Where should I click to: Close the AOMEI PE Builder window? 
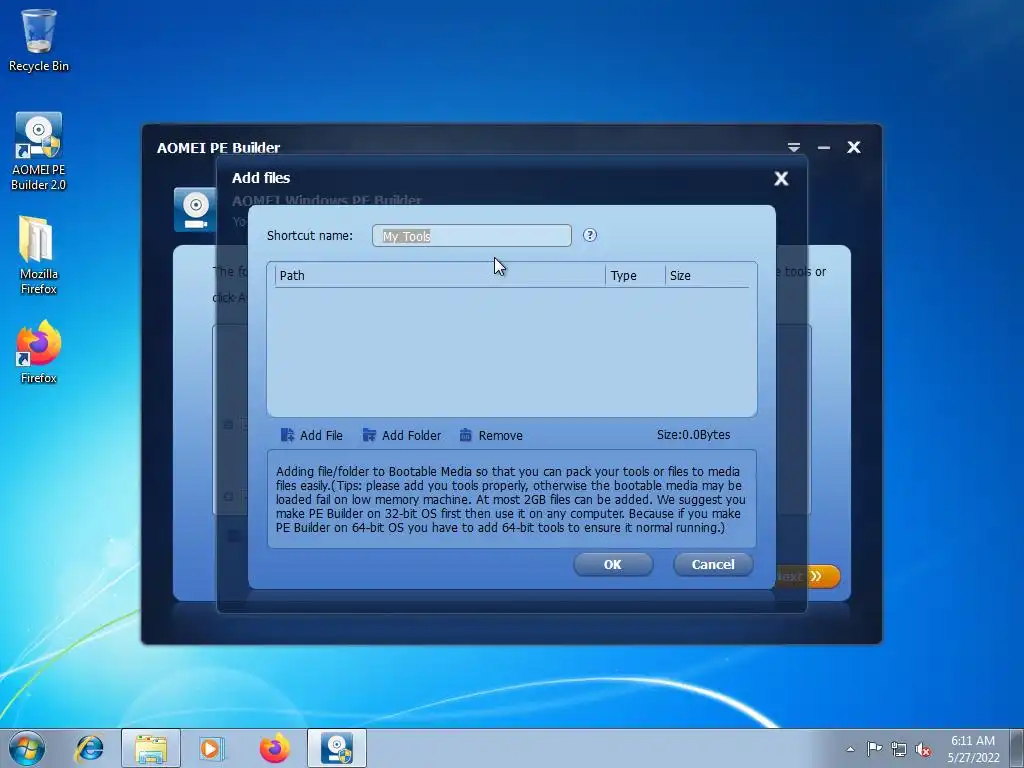coord(854,147)
